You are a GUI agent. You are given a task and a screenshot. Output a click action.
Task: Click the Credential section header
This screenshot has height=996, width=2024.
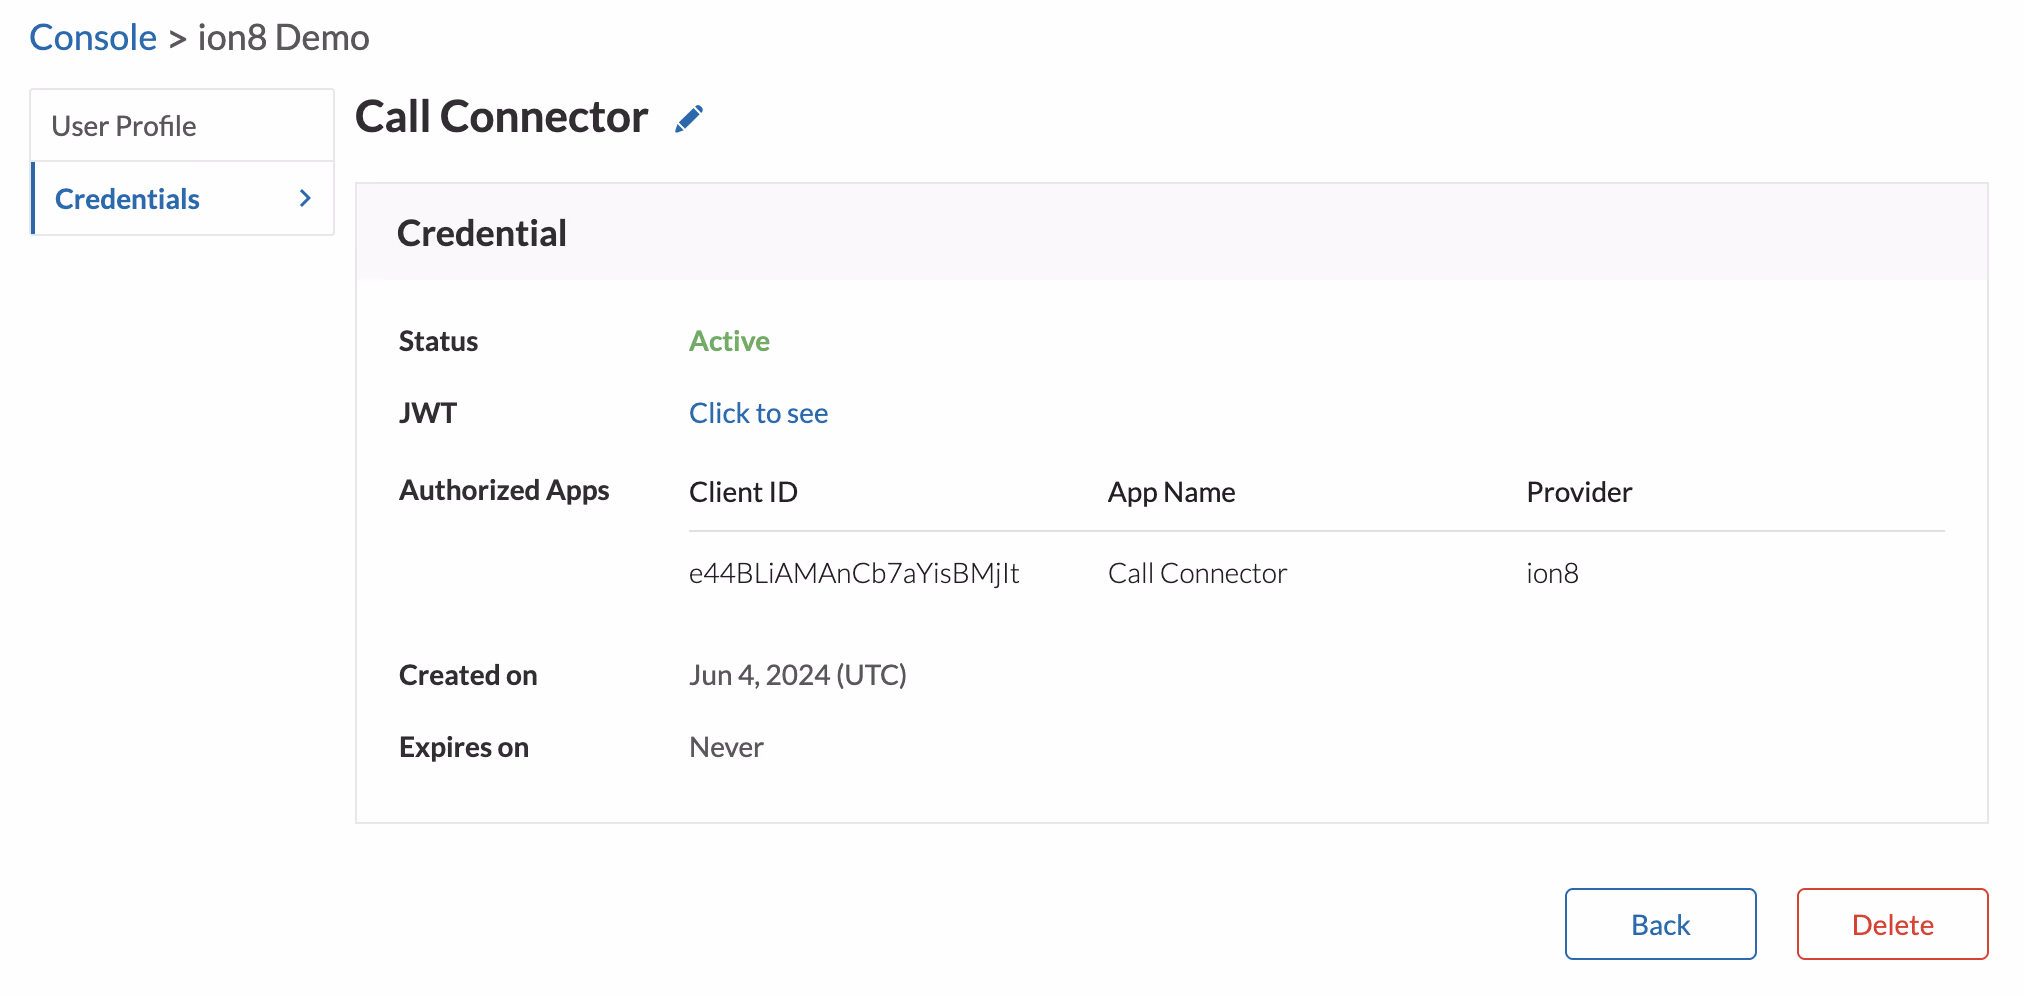click(x=482, y=232)
